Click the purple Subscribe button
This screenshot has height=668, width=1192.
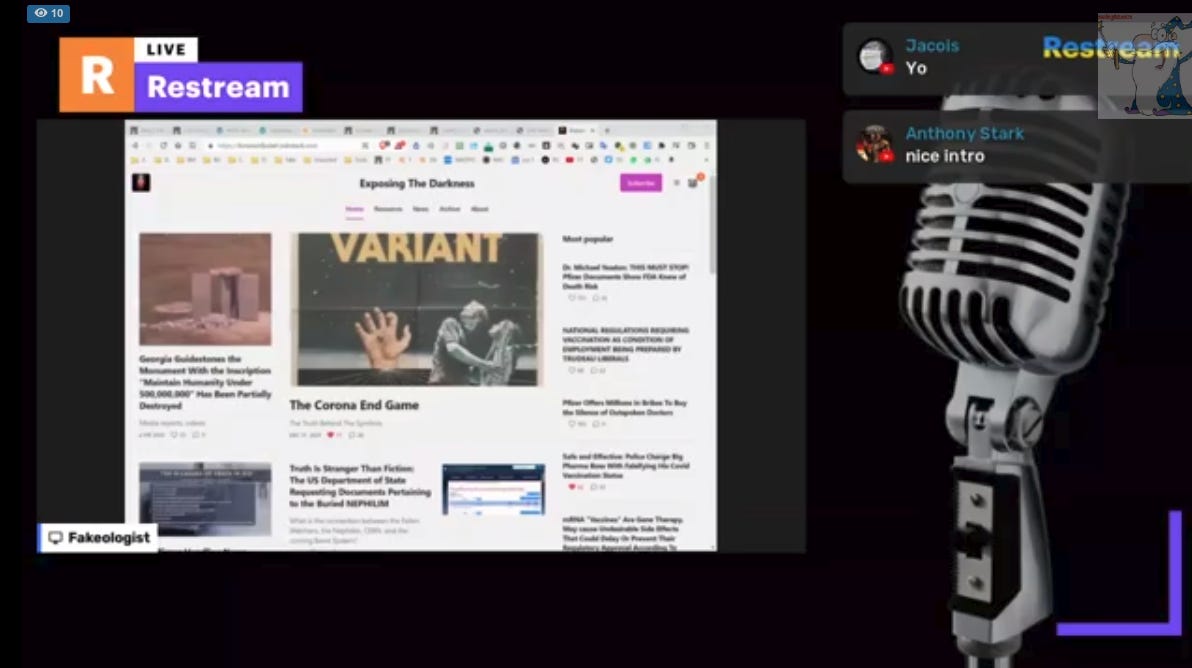tap(641, 182)
